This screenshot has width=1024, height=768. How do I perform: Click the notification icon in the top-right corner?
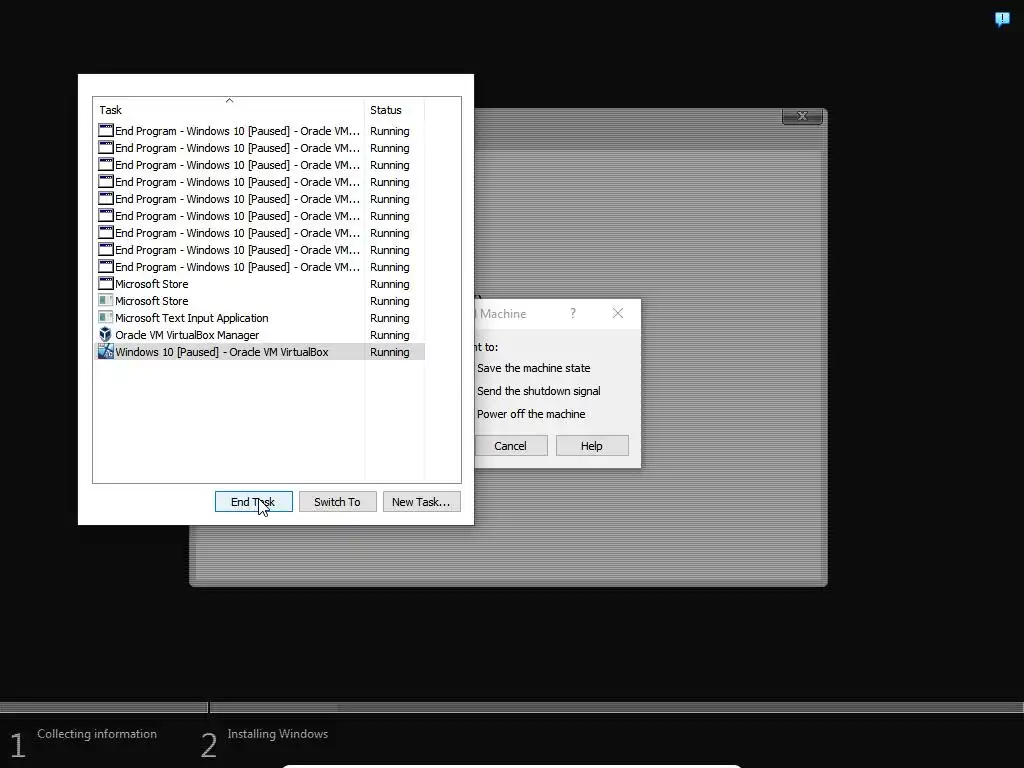click(1002, 19)
